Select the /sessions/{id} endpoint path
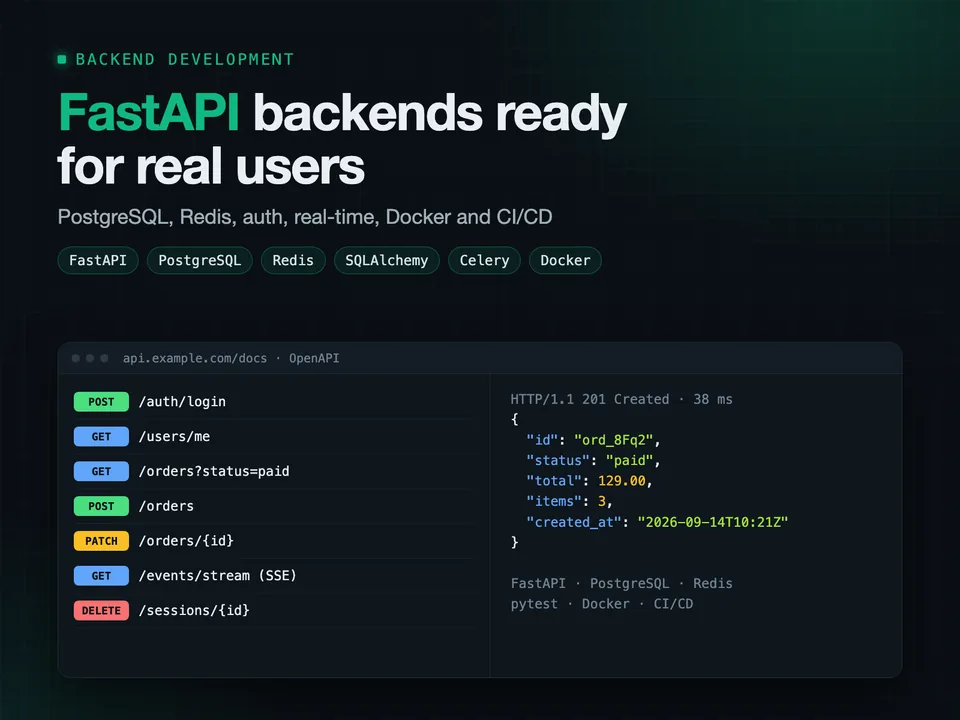Image resolution: width=960 pixels, height=720 pixels. pyautogui.click(x=194, y=610)
